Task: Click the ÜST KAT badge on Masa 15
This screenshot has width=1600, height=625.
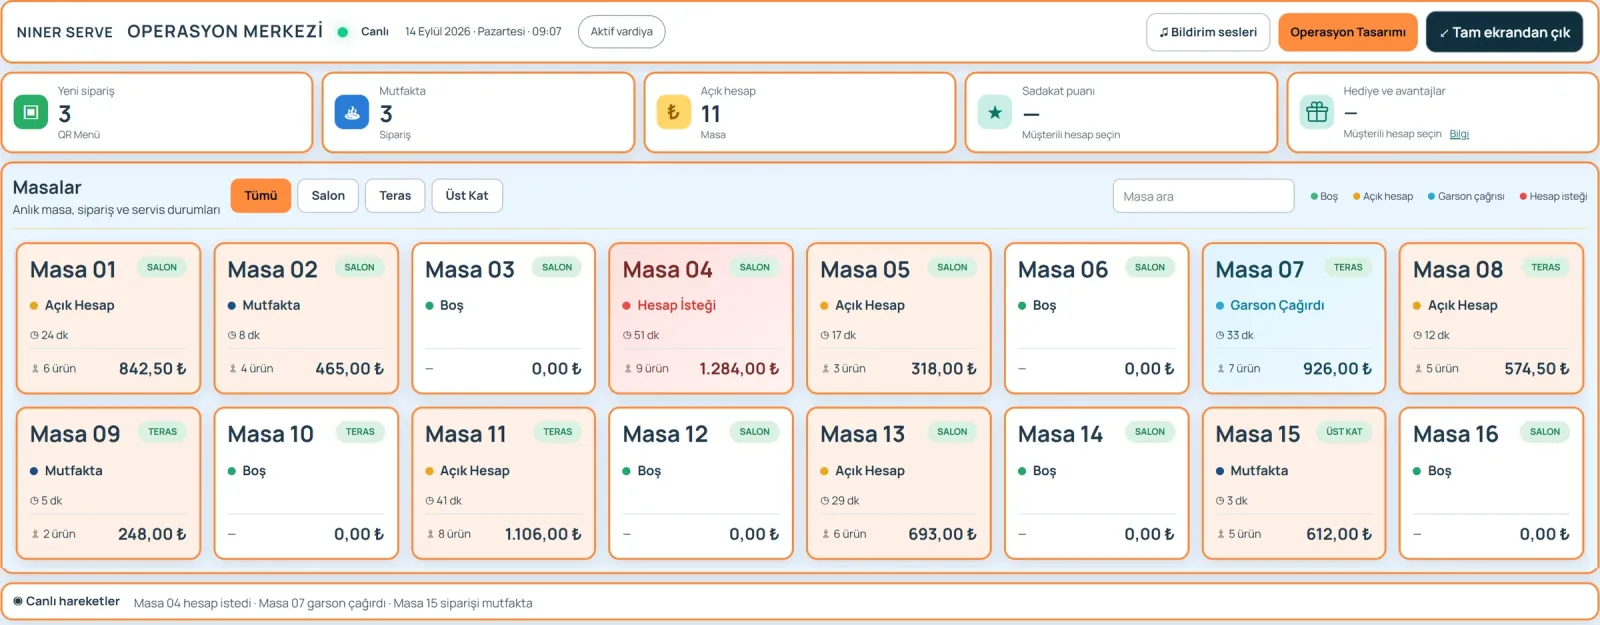Action: click(1344, 432)
